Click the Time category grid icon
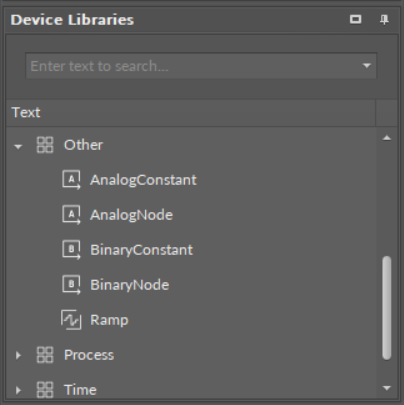This screenshot has height=405, width=404. pos(45,390)
